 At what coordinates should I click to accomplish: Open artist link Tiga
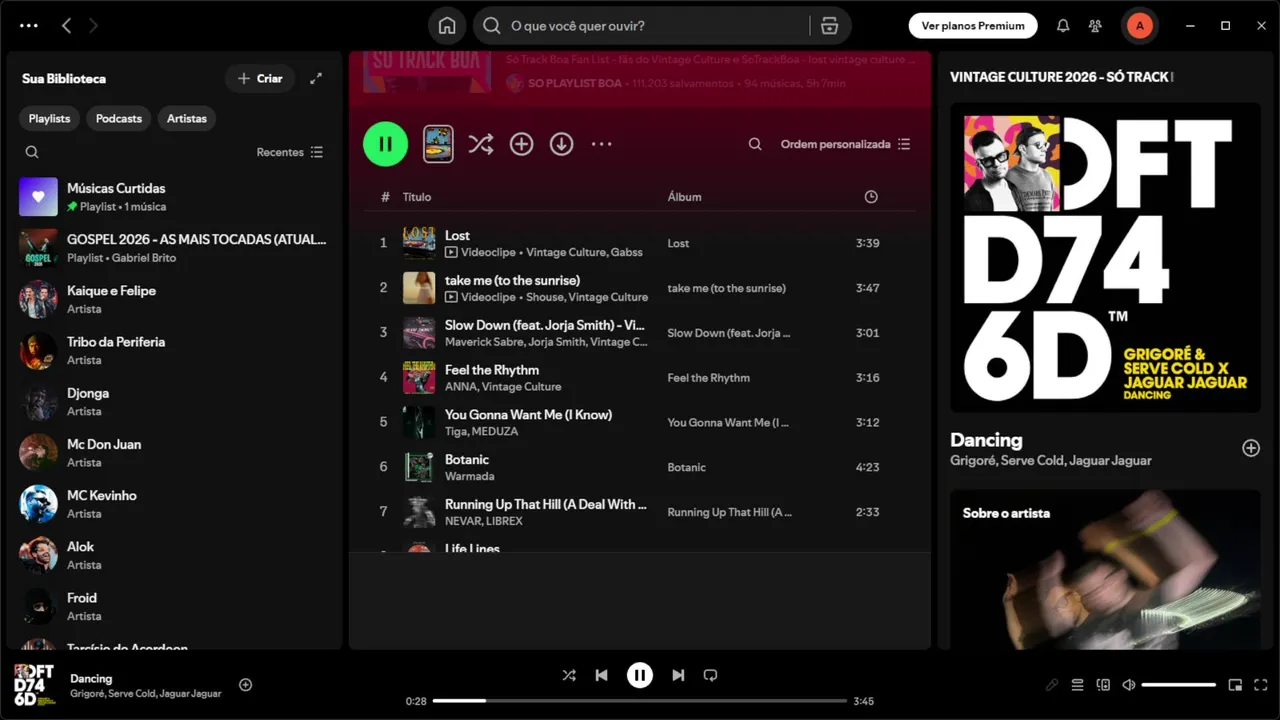[x=456, y=431]
